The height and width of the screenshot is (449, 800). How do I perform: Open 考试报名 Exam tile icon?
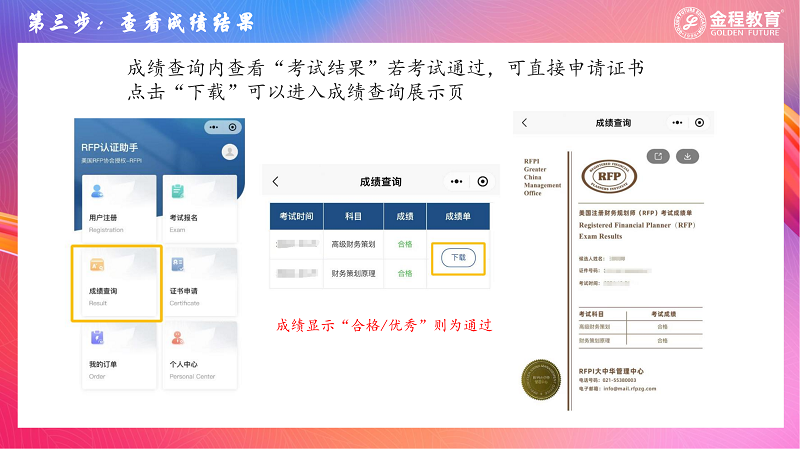pos(178,191)
